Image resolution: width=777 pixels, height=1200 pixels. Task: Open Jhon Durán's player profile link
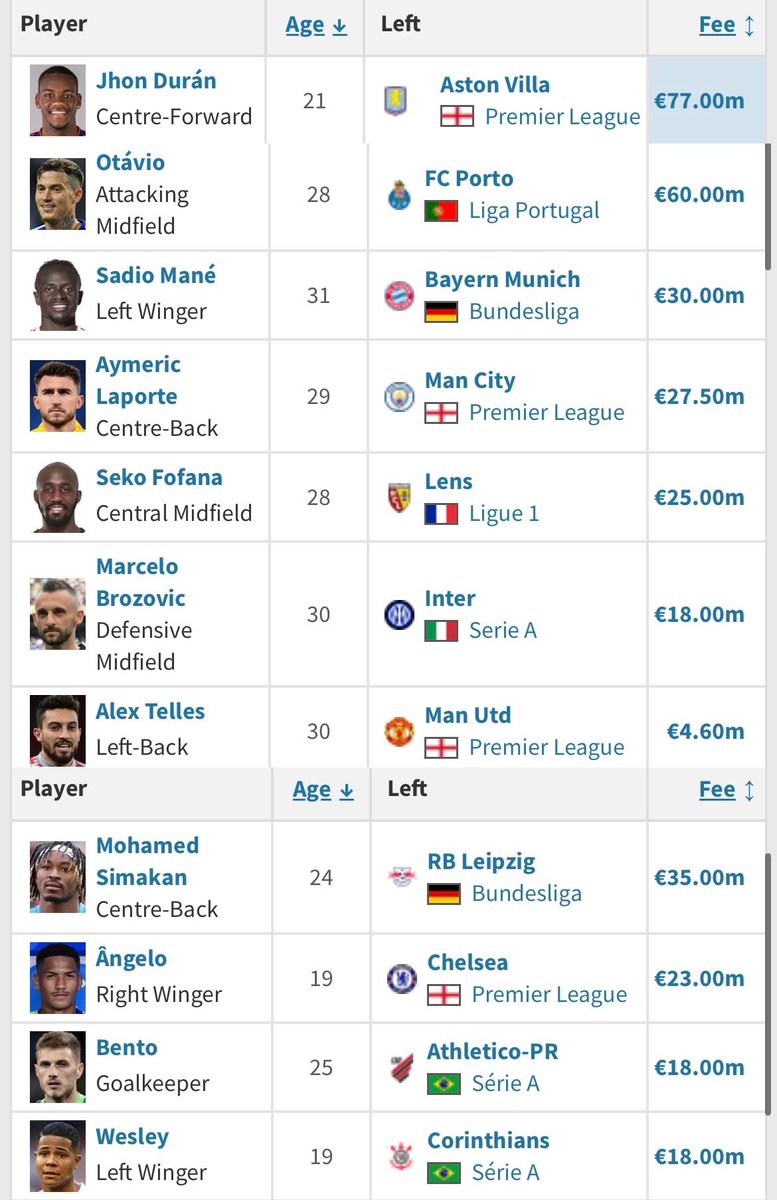tap(156, 81)
